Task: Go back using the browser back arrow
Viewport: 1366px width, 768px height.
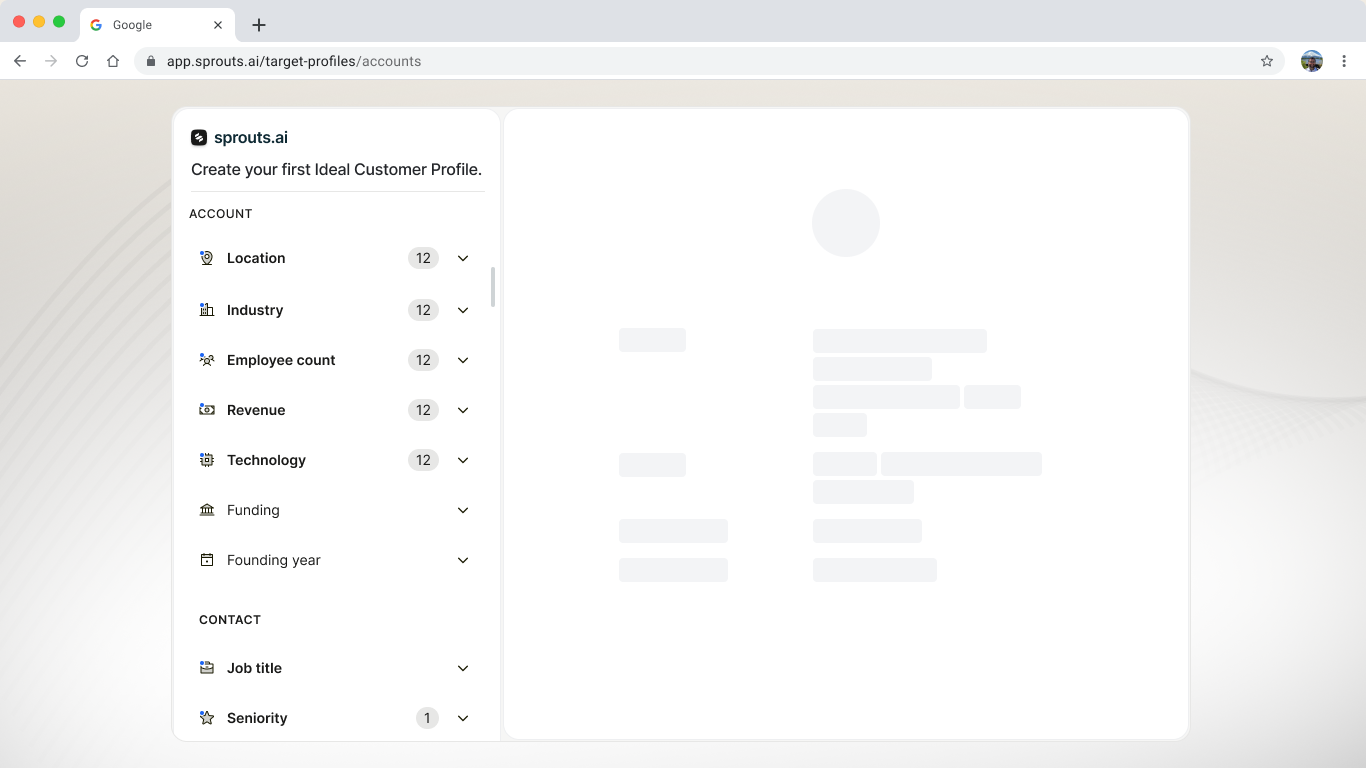Action: point(20,61)
